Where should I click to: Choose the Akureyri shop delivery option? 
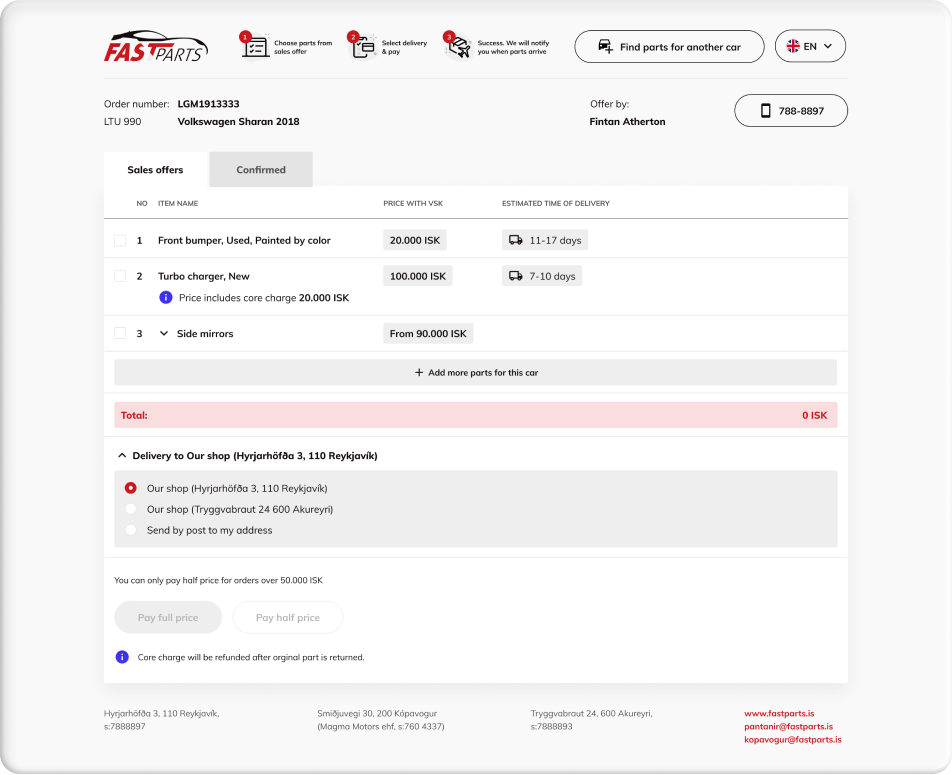pos(131,509)
